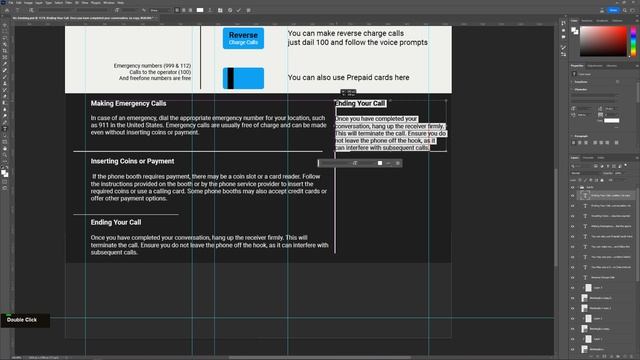Open the Window menu
640x360 pixels.
109,2
